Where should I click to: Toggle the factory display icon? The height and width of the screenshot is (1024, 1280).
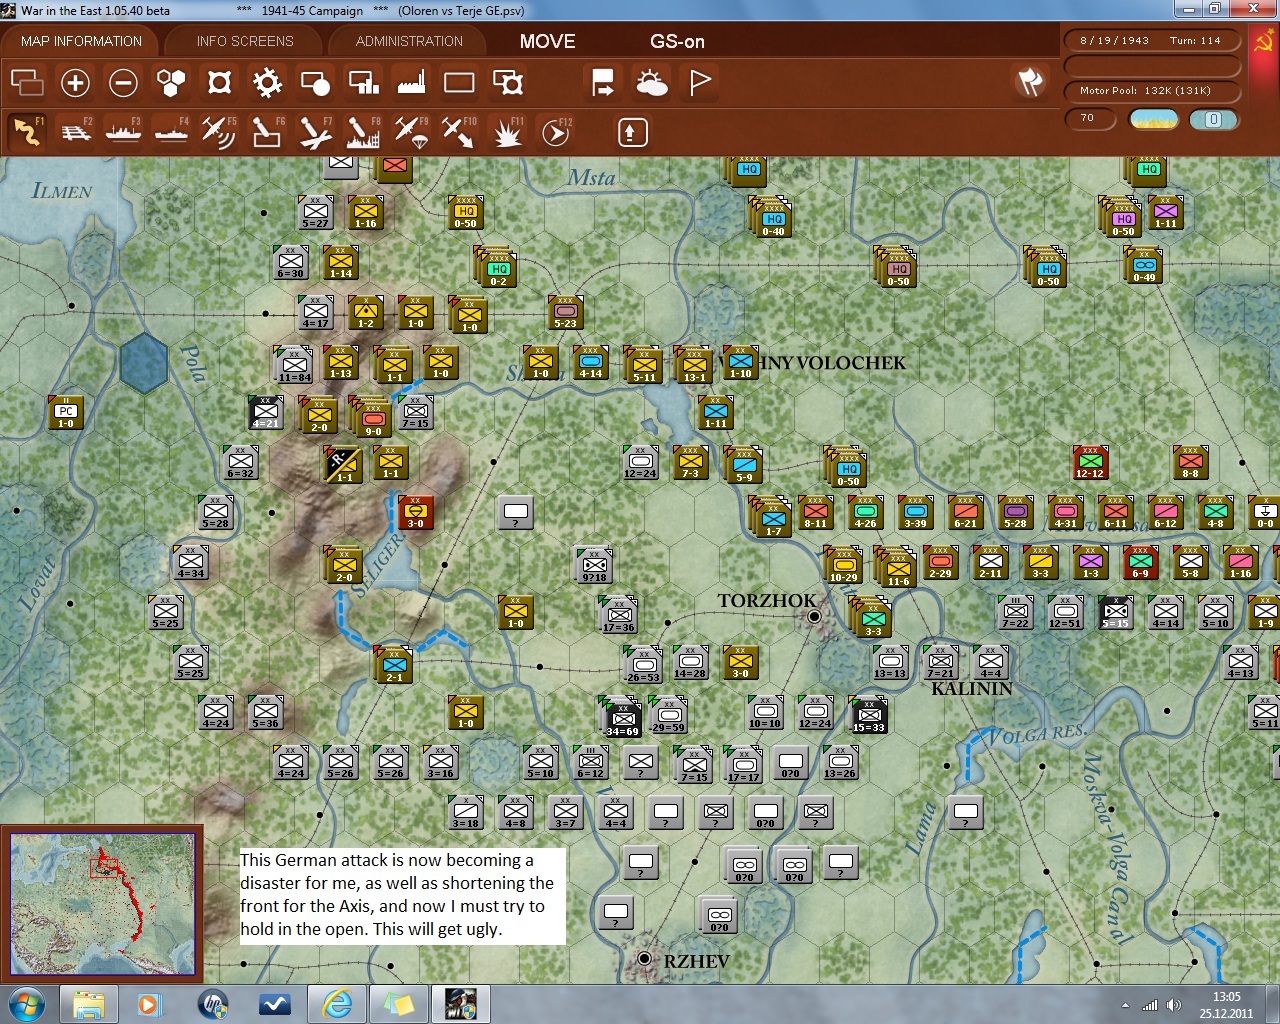pos(411,82)
